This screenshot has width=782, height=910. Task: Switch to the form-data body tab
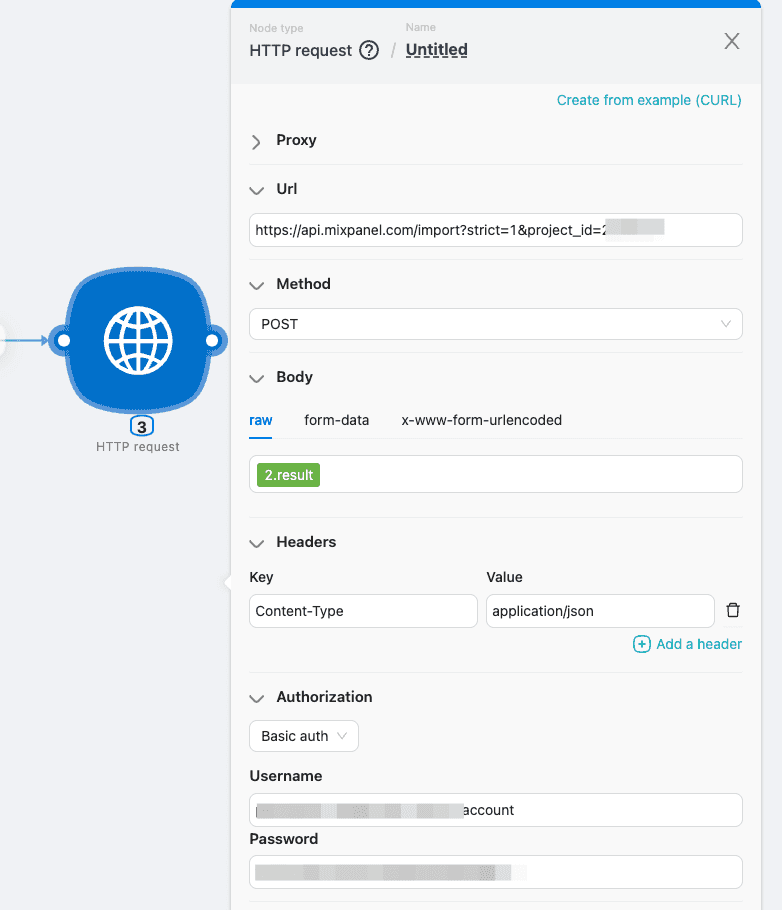click(x=336, y=420)
